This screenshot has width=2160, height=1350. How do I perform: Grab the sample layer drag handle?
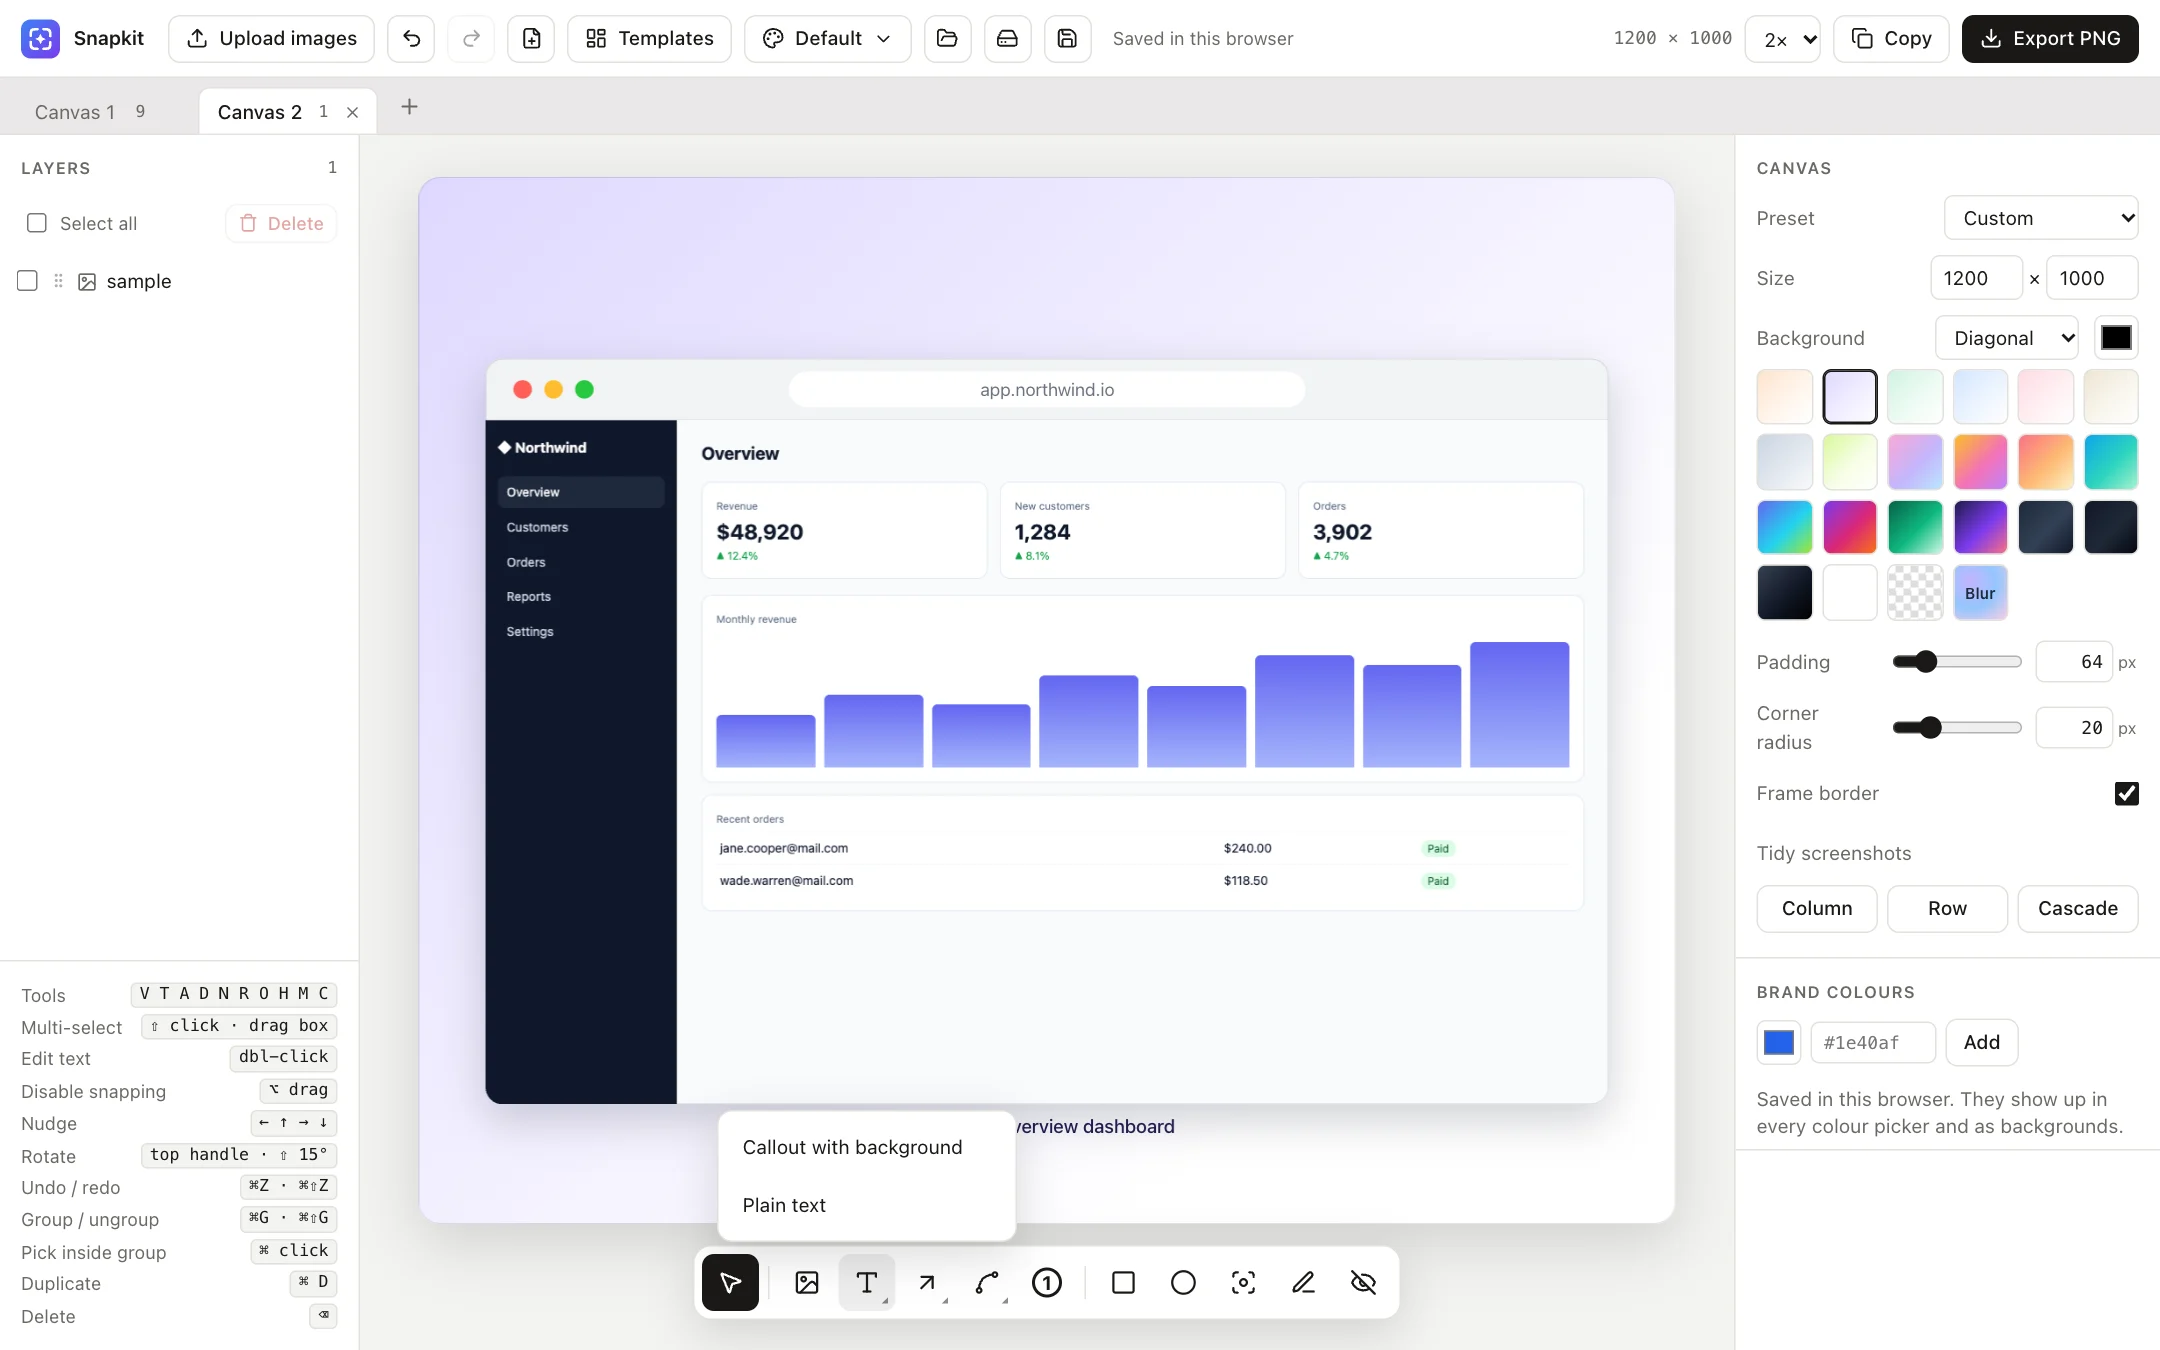[58, 281]
